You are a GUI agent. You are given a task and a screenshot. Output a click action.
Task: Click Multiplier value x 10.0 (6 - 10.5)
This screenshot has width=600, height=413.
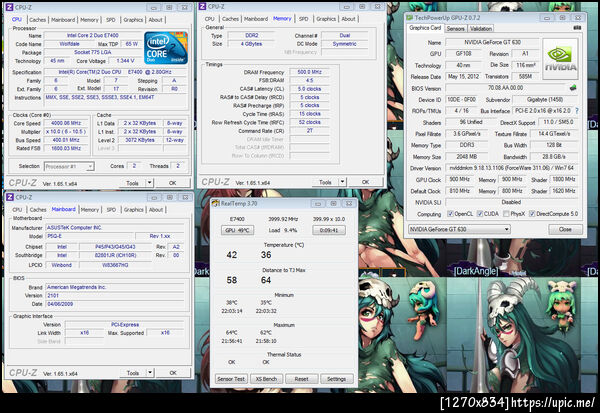tap(66, 132)
